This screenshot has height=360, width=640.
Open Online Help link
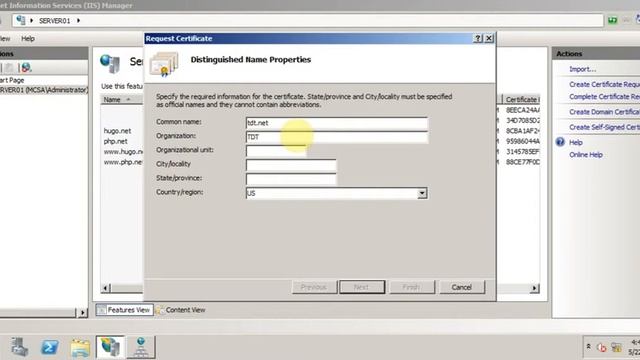(586, 155)
